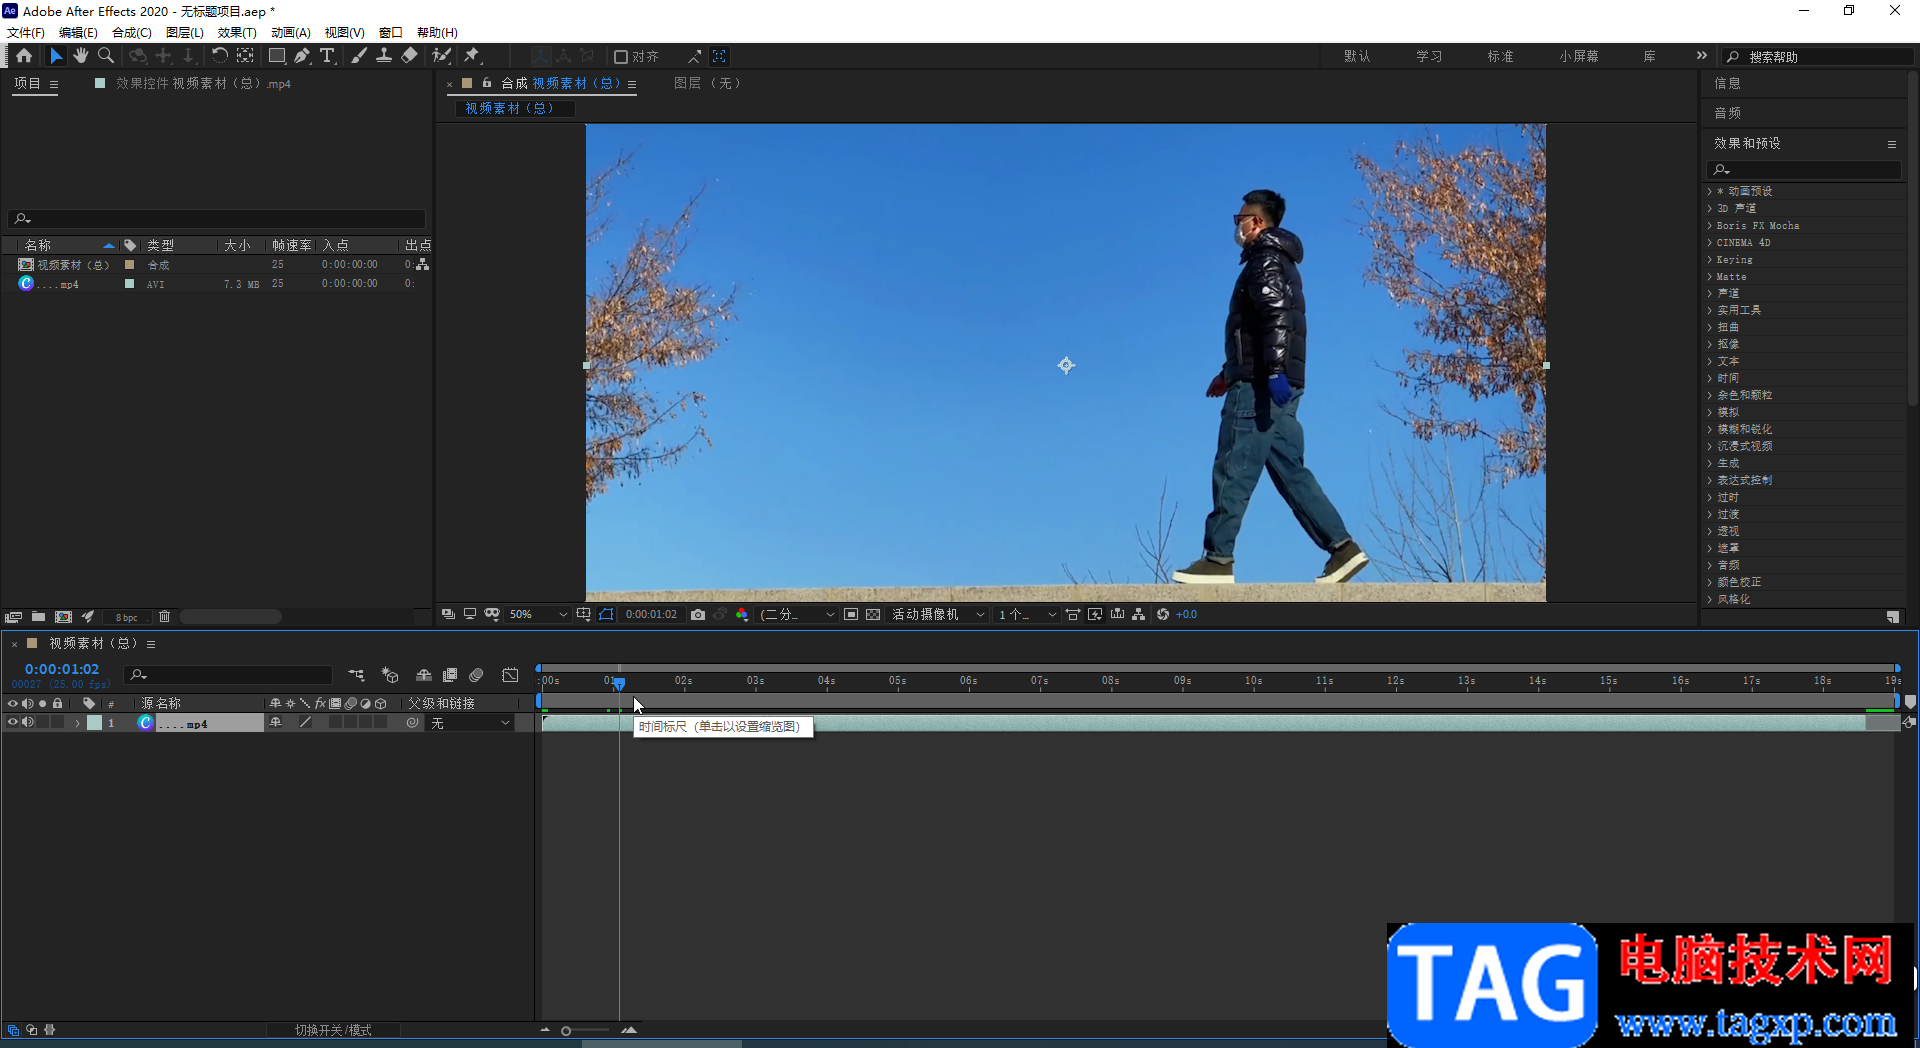1920x1048 pixels.
Task: Click the composition mini-flowchart icon in timeline
Action: 356,675
